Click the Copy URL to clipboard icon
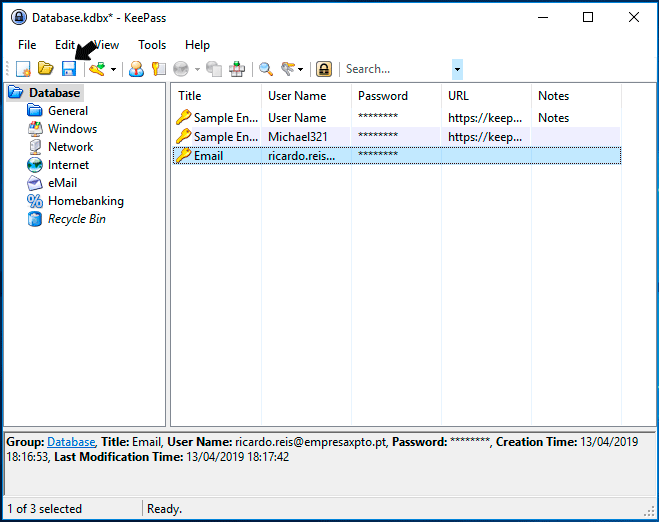 [x=214, y=69]
